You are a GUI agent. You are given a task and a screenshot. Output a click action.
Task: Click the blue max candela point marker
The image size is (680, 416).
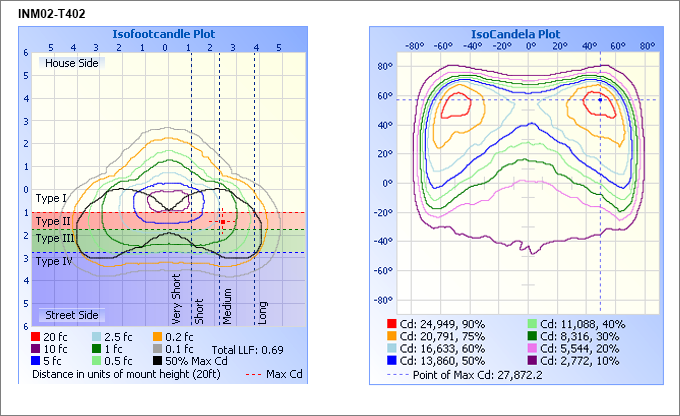tap(599, 99)
